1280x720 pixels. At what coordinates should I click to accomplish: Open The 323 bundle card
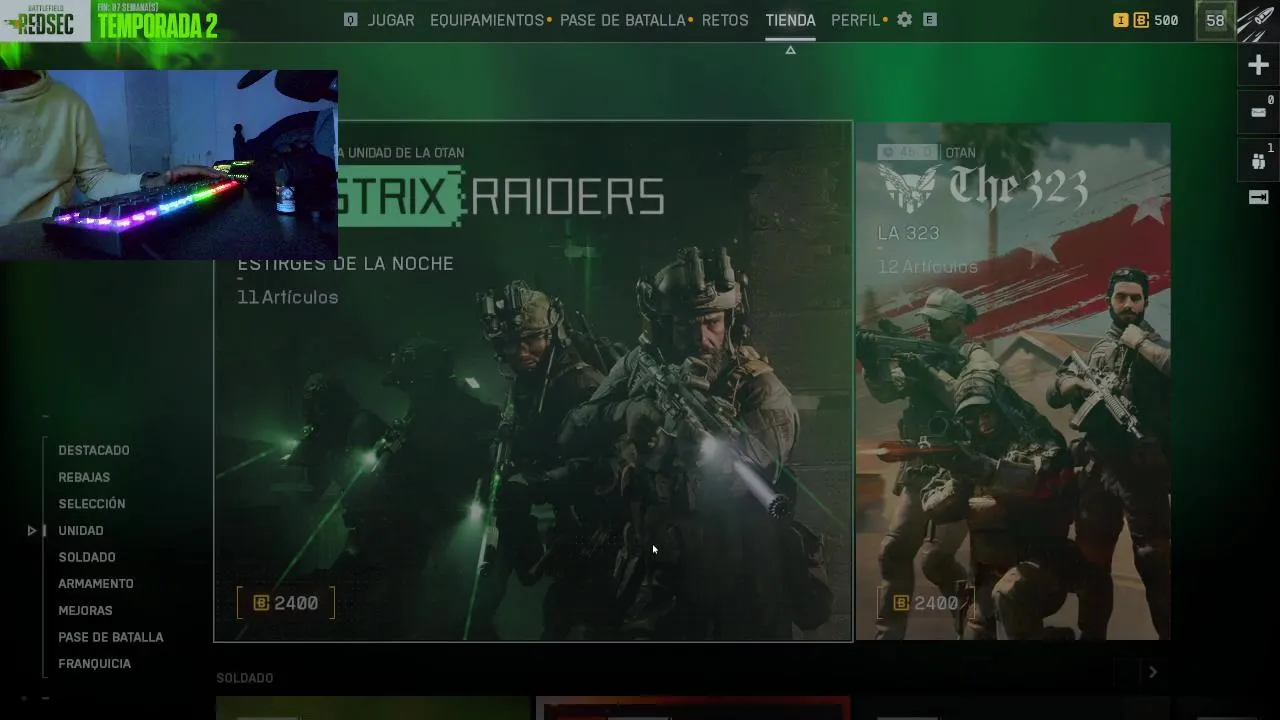click(x=1013, y=381)
